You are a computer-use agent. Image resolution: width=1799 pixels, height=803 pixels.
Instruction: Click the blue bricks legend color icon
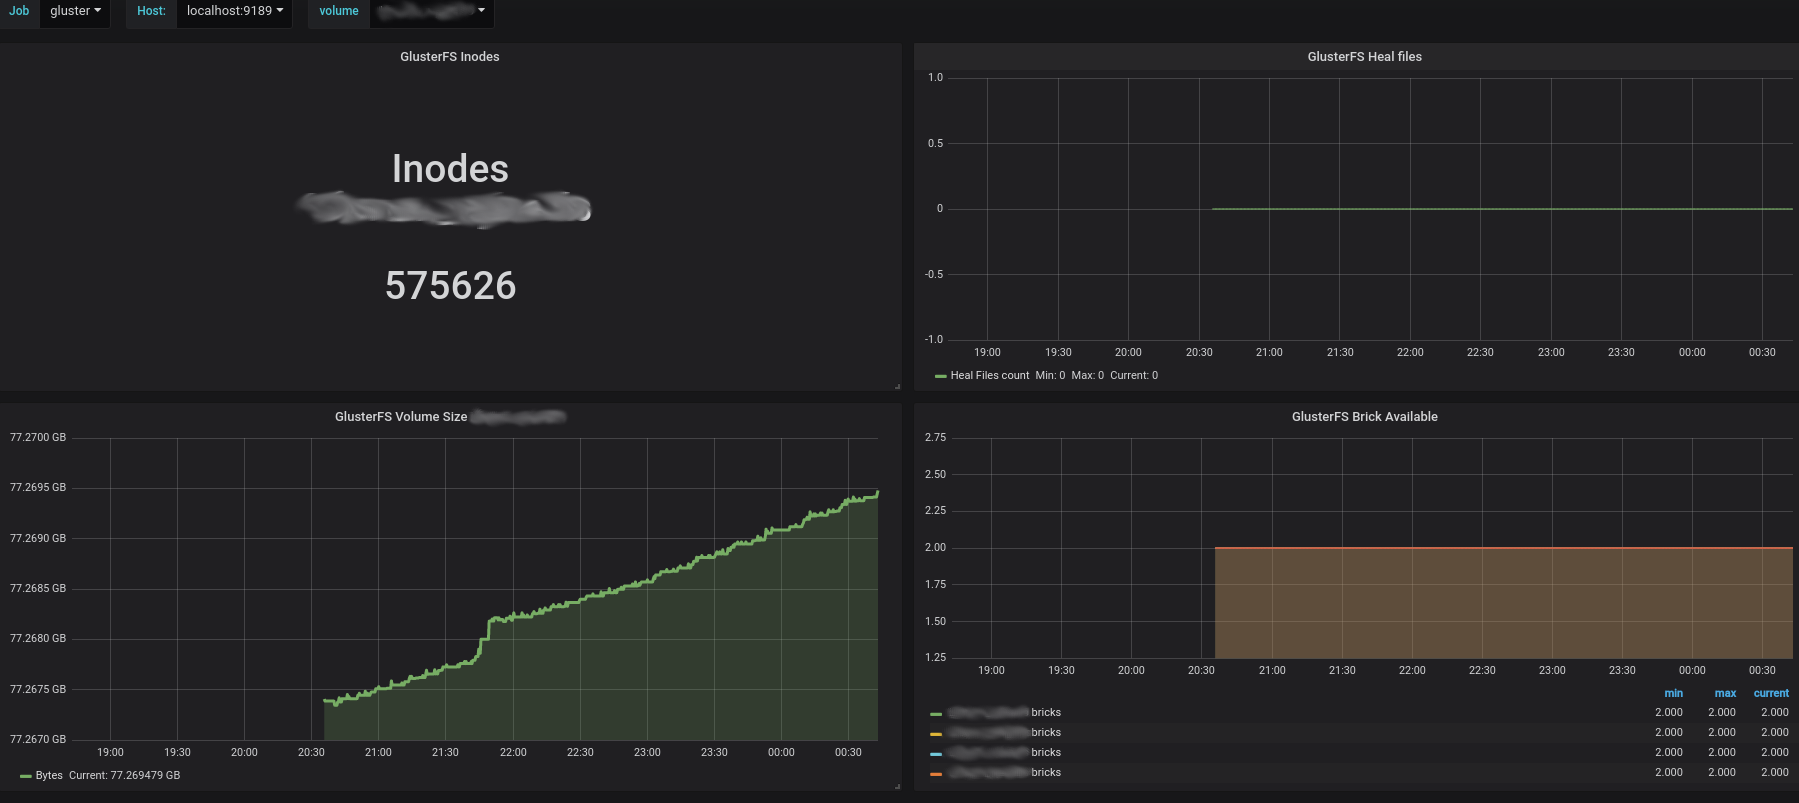(936, 754)
